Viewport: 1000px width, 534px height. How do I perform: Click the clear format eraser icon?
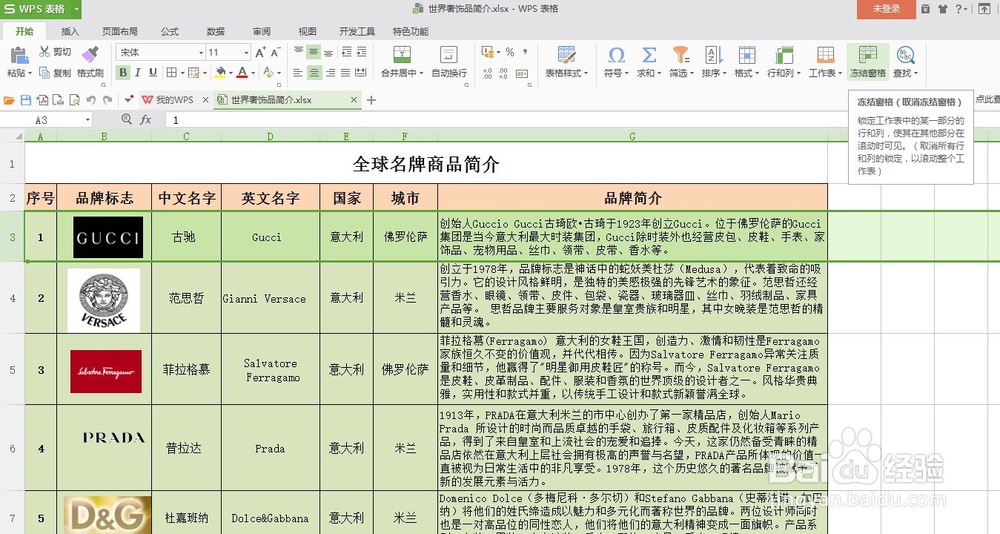coord(268,73)
